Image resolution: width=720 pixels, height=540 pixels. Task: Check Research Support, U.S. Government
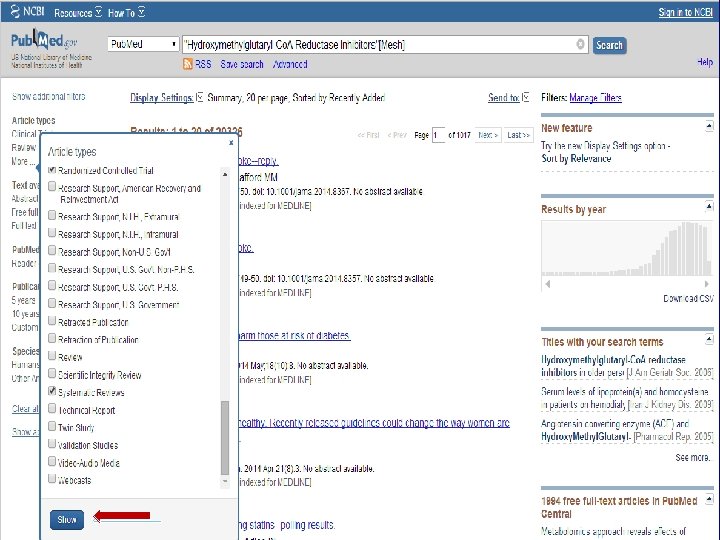pyautogui.click(x=52, y=303)
